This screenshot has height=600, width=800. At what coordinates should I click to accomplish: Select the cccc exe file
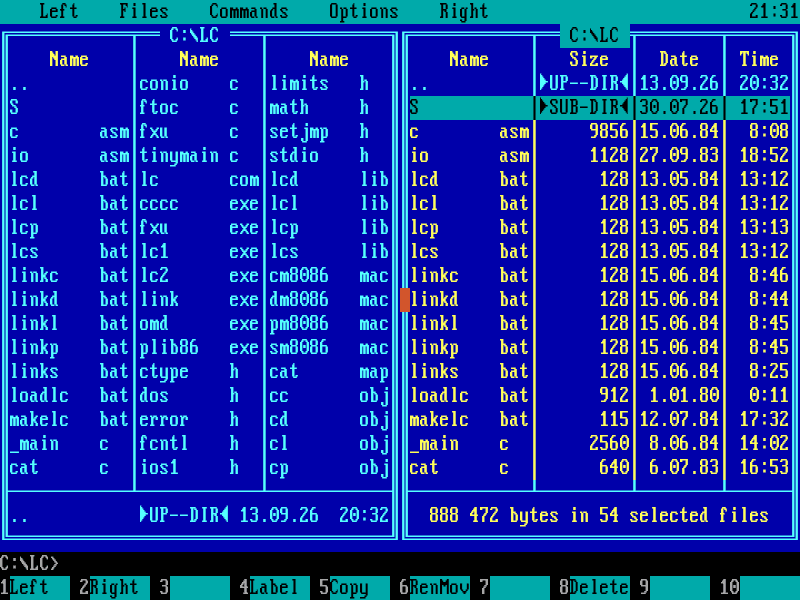pyautogui.click(x=199, y=203)
